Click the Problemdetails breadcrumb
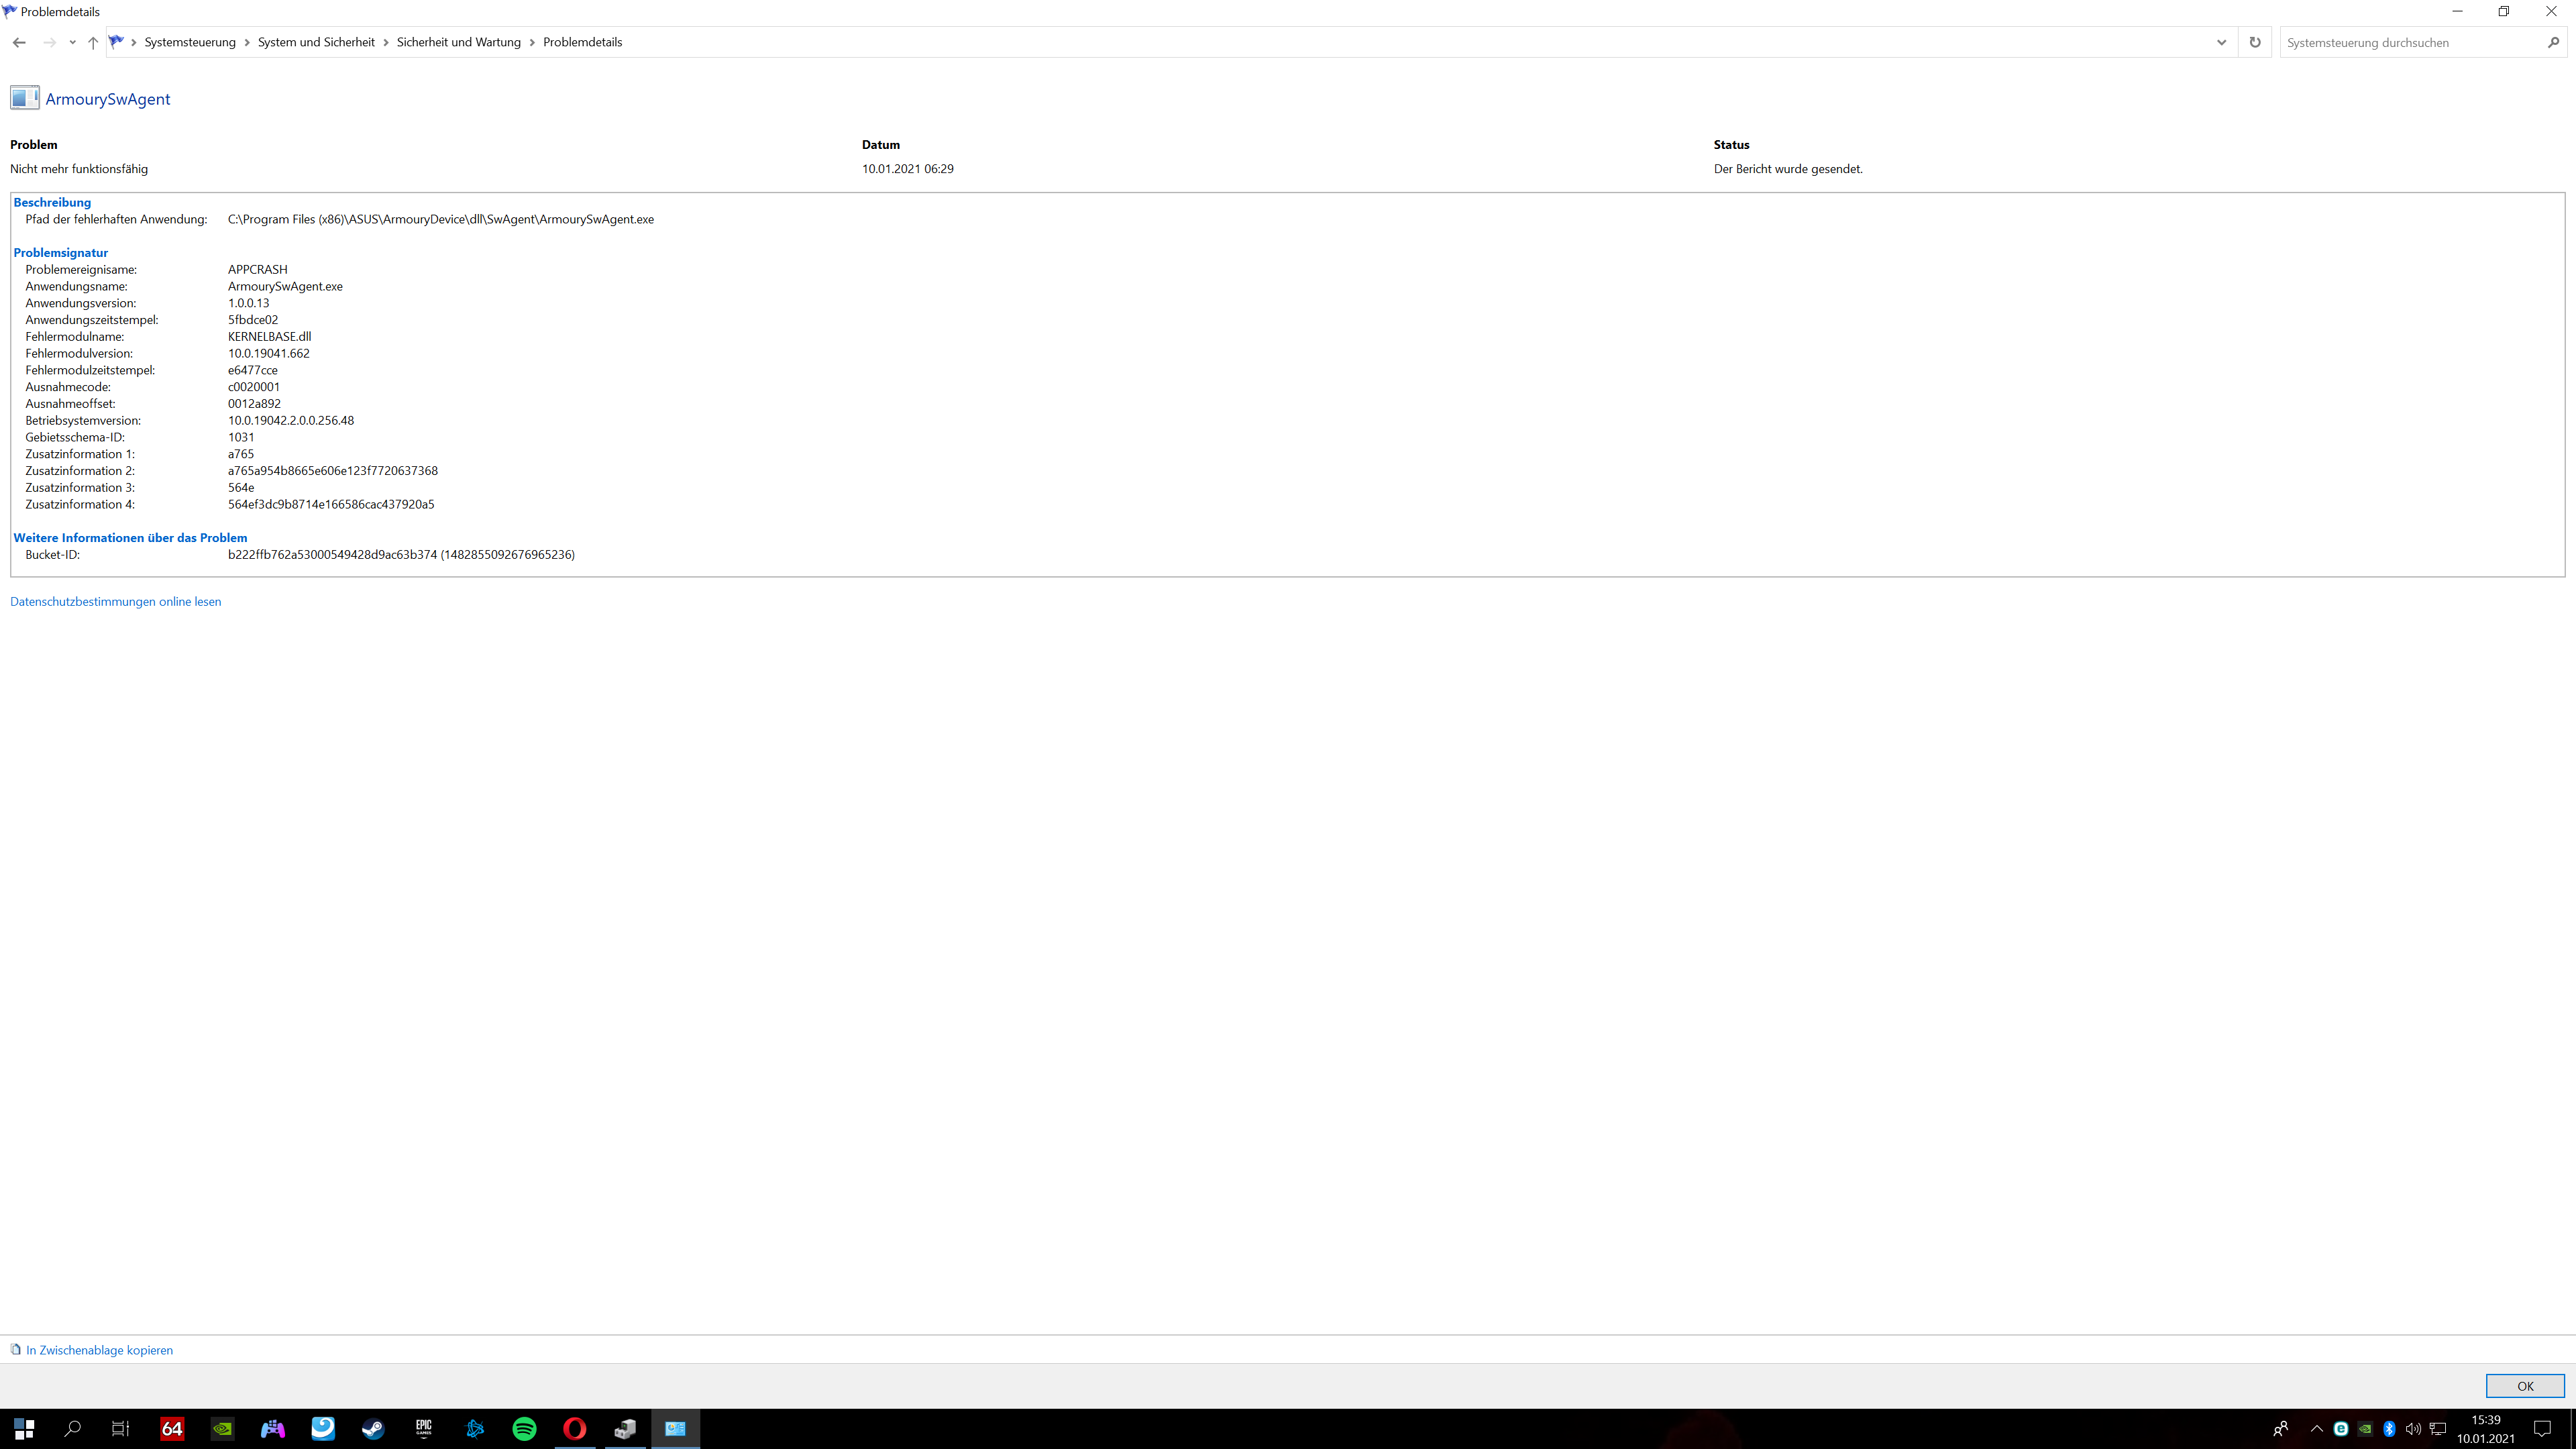Viewport: 2576px width, 1449px height. tap(582, 42)
